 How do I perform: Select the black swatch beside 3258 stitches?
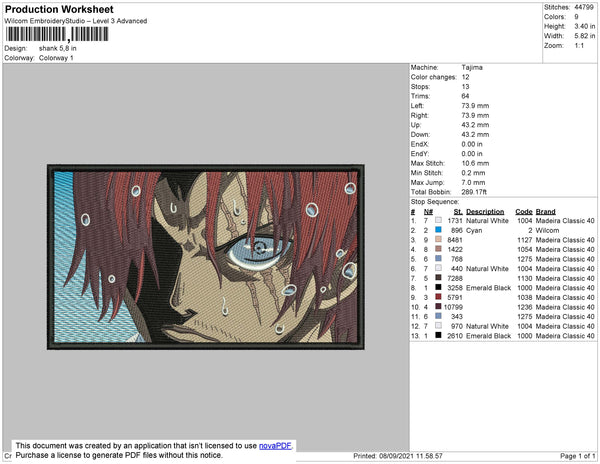tap(439, 287)
